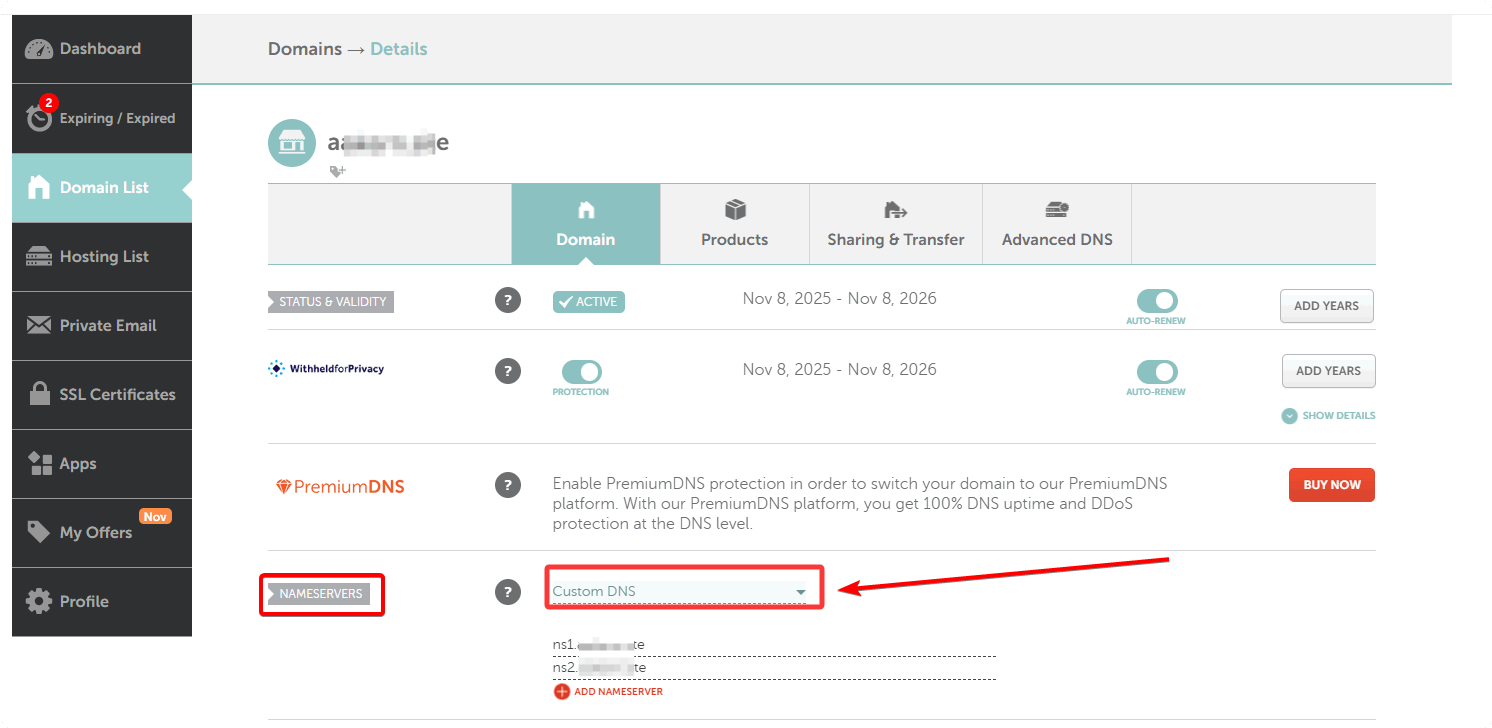This screenshot has width=1492, height=728.
Task: Click the PremiumDNS diamond logo
Action: 284,487
